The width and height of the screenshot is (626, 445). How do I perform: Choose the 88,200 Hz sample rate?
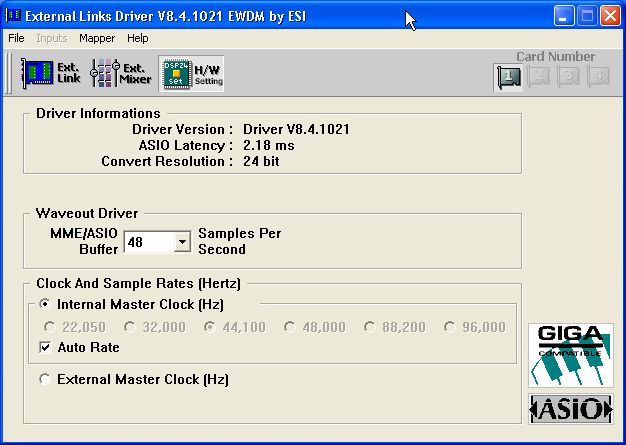[x=394, y=327]
